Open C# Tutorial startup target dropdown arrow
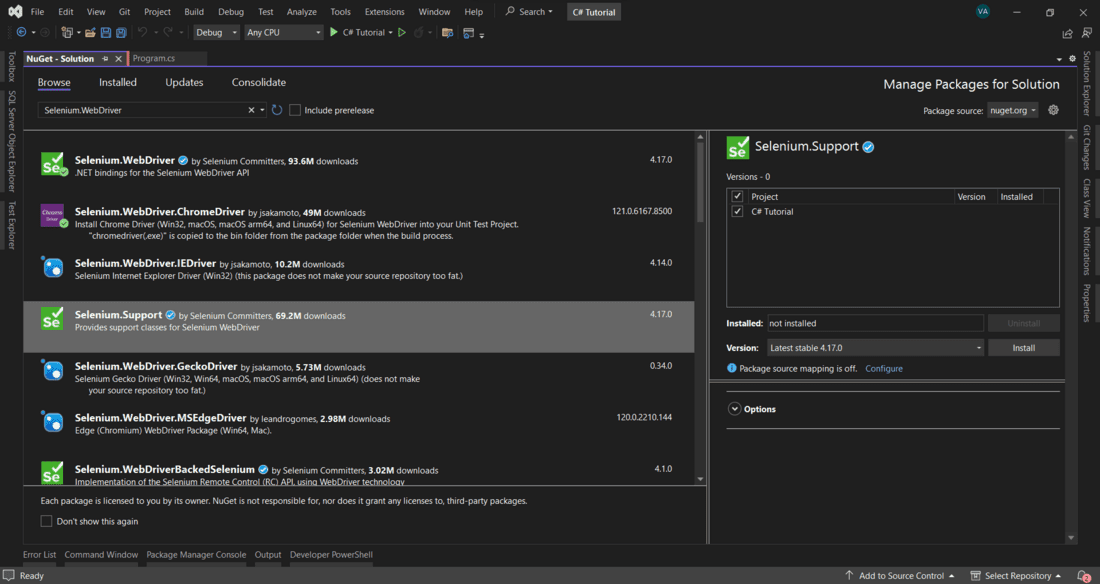Image resolution: width=1100 pixels, height=584 pixels. [390, 32]
